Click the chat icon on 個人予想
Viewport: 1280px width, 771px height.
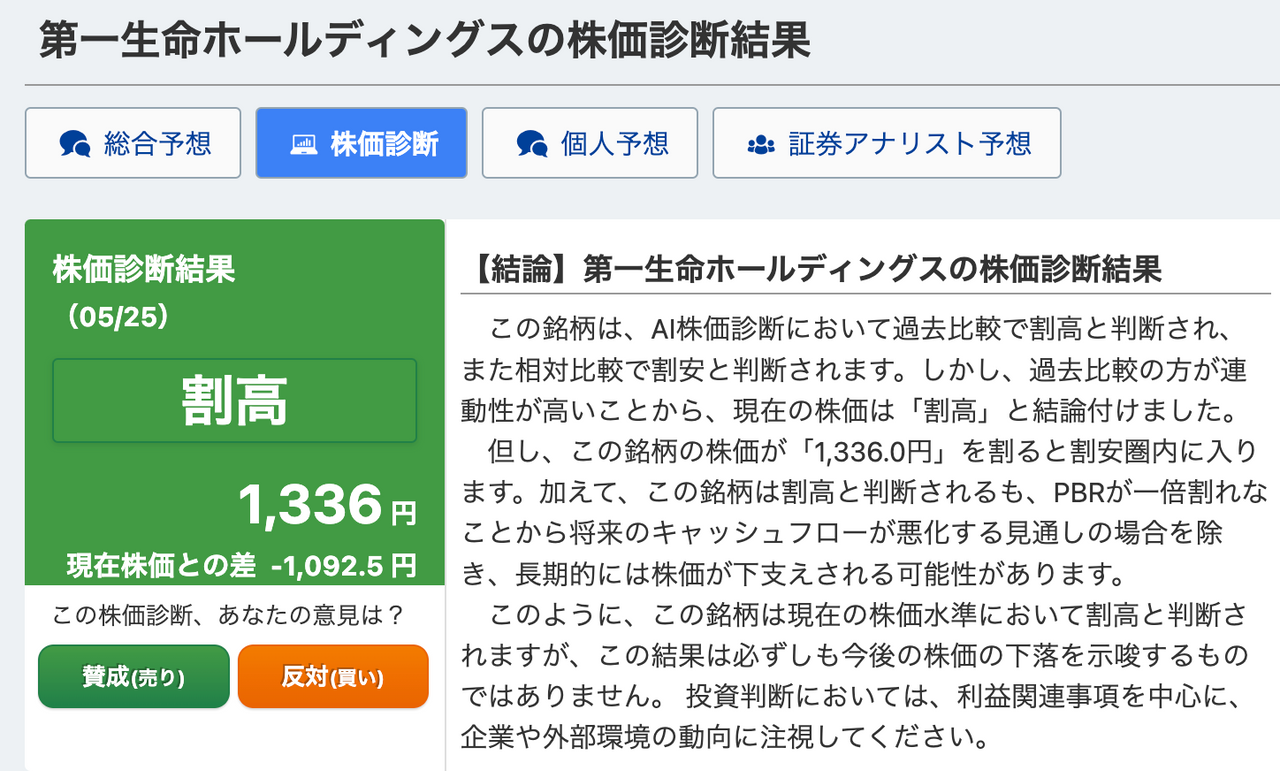click(532, 144)
